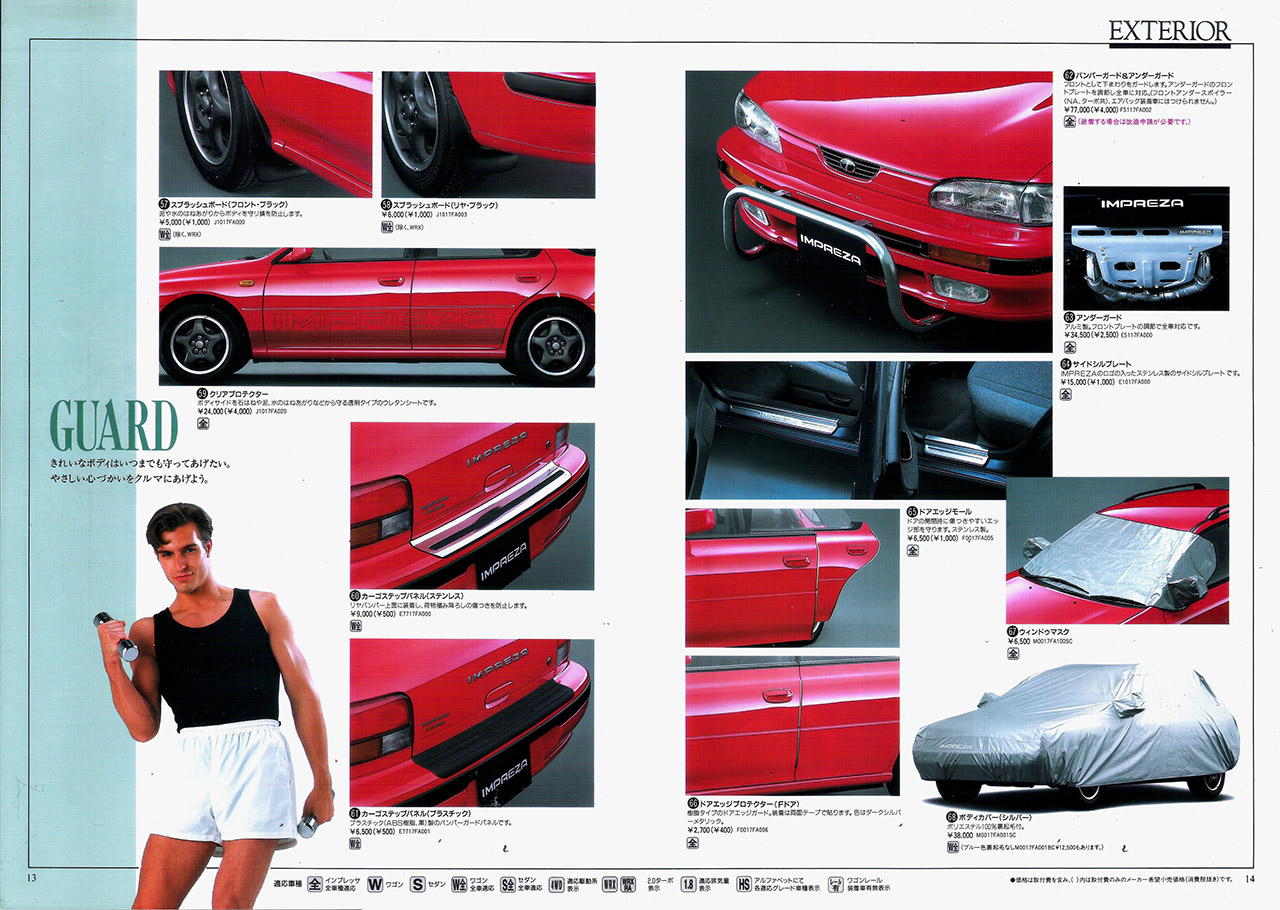Click the door edge protector closed-door photo
Image resolution: width=1280 pixels, height=910 pixels.
[x=792, y=726]
